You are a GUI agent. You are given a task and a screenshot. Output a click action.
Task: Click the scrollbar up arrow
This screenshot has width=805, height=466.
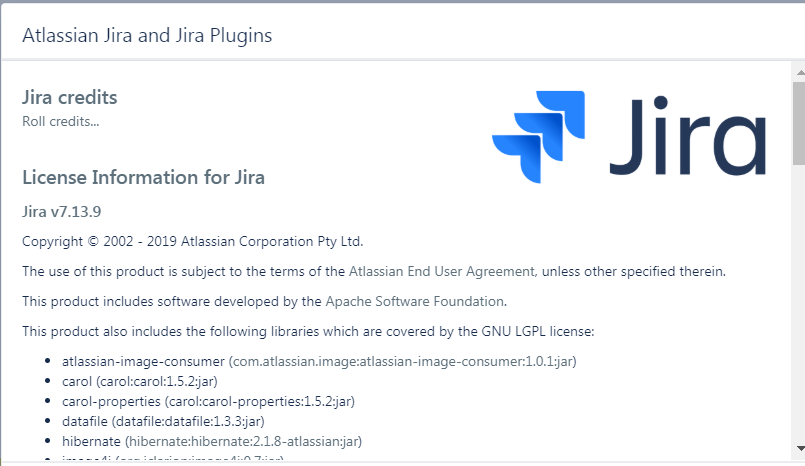point(800,72)
